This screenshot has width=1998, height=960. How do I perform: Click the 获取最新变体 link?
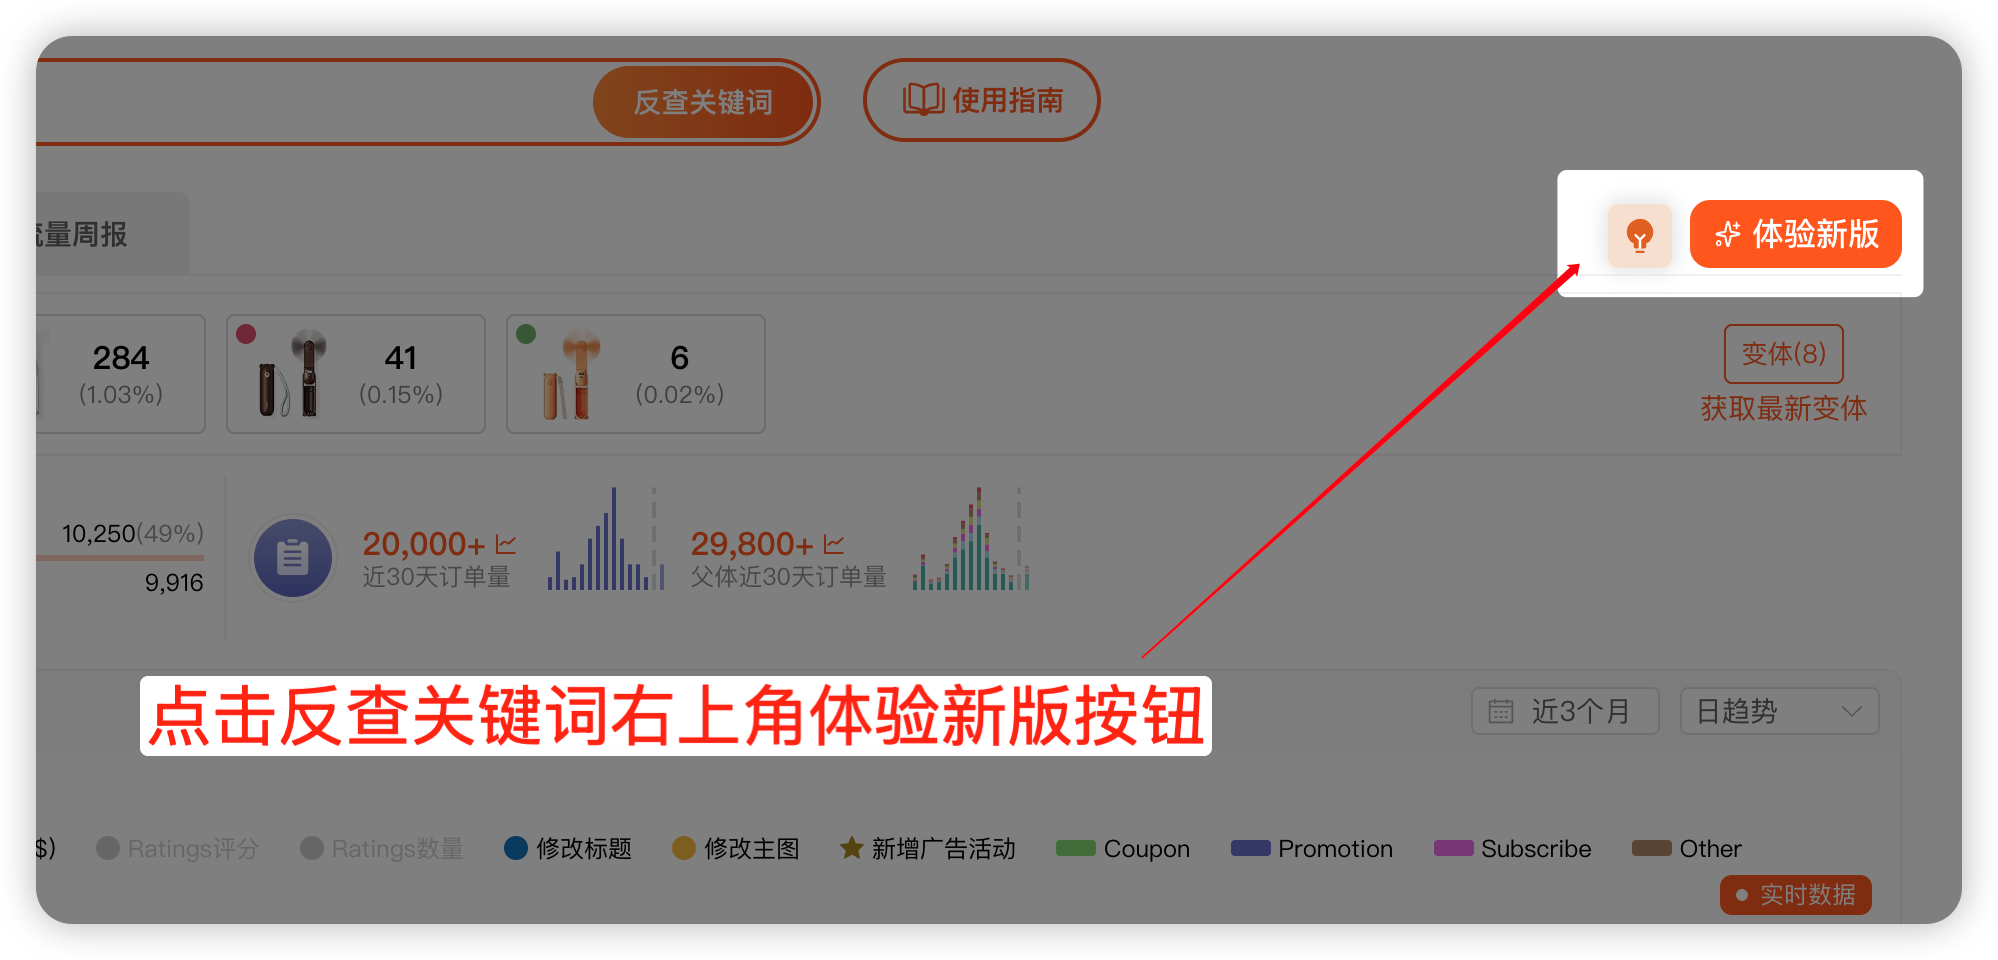point(1783,408)
